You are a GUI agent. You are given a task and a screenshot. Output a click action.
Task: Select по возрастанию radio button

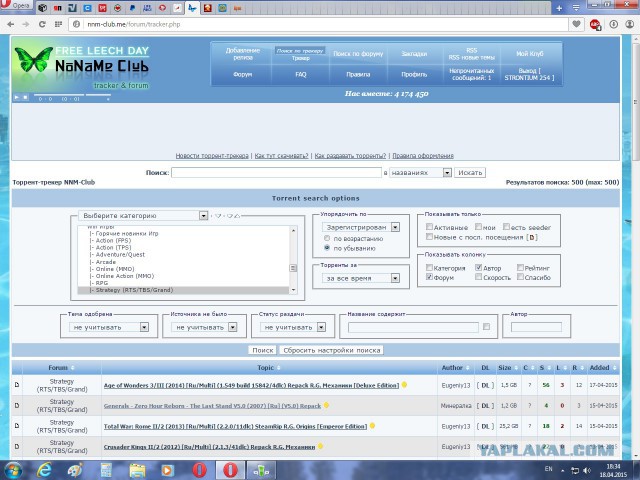pos(327,238)
